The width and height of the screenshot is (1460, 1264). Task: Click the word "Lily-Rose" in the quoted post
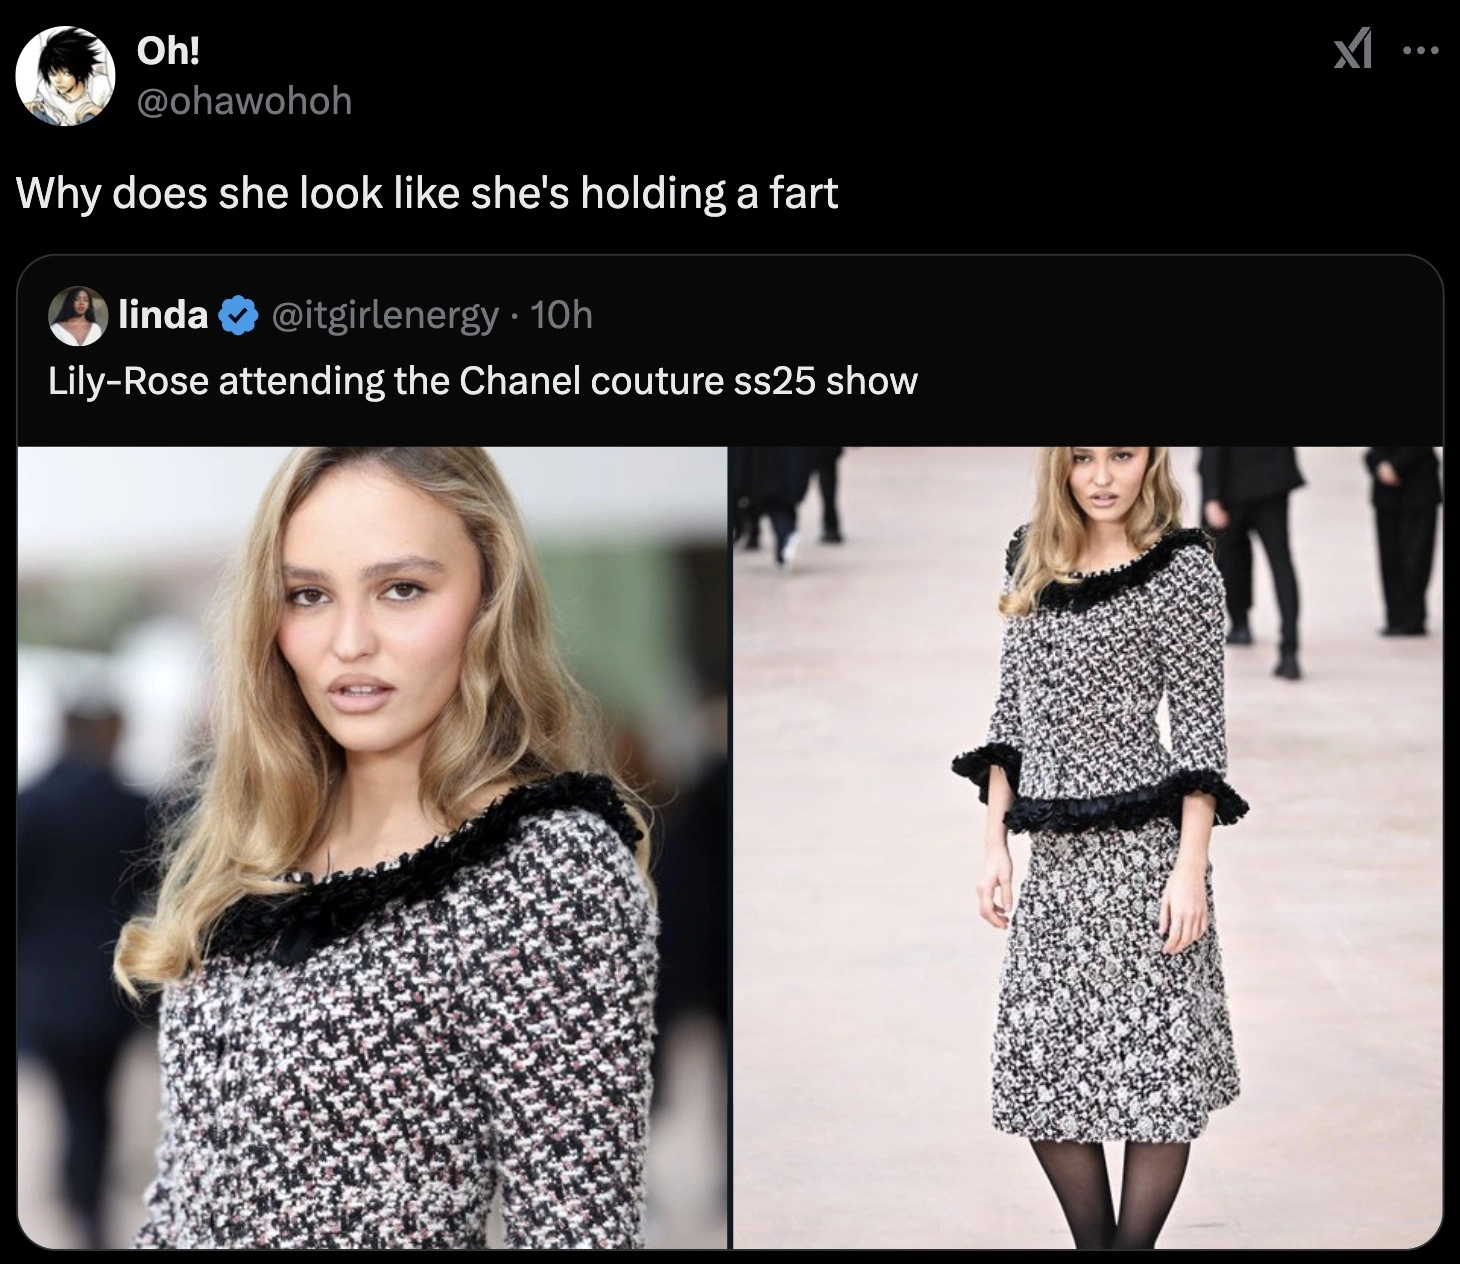[x=128, y=381]
